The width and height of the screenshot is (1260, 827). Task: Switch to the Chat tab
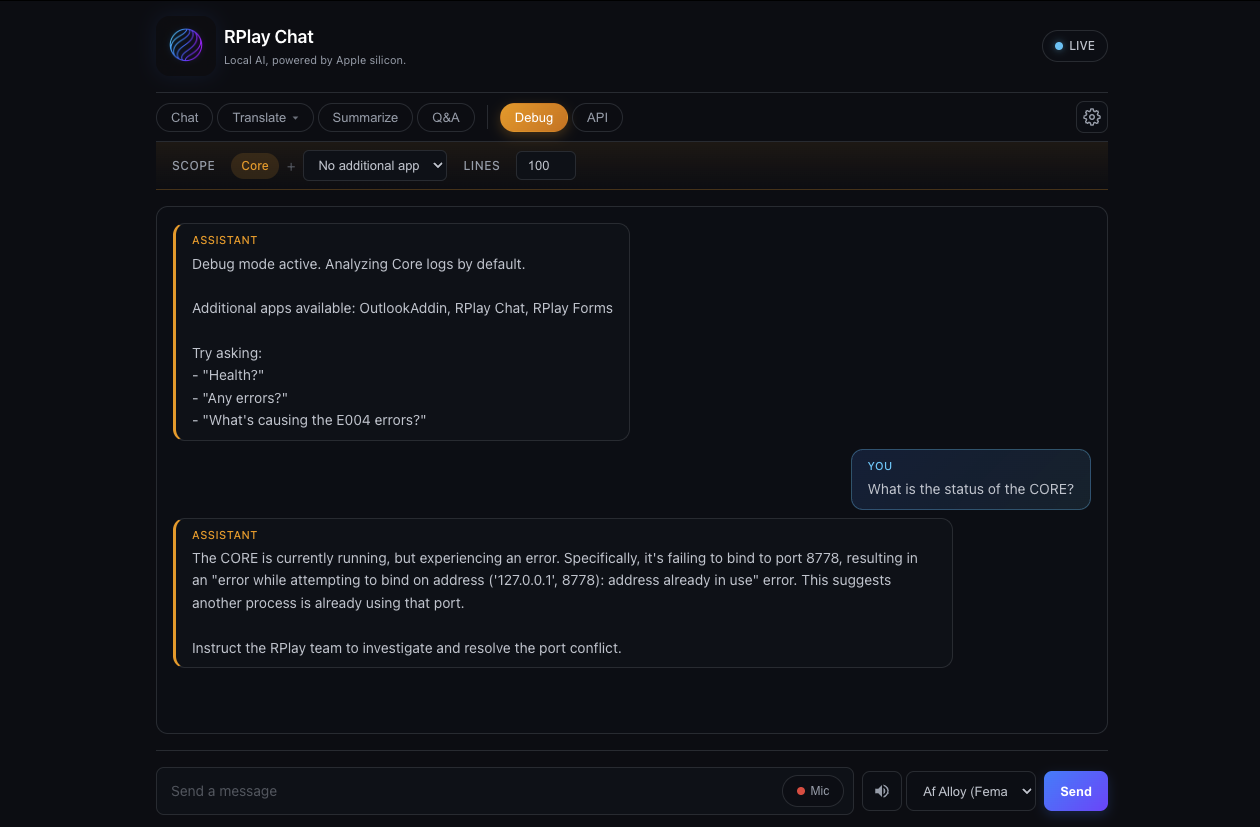[184, 117]
